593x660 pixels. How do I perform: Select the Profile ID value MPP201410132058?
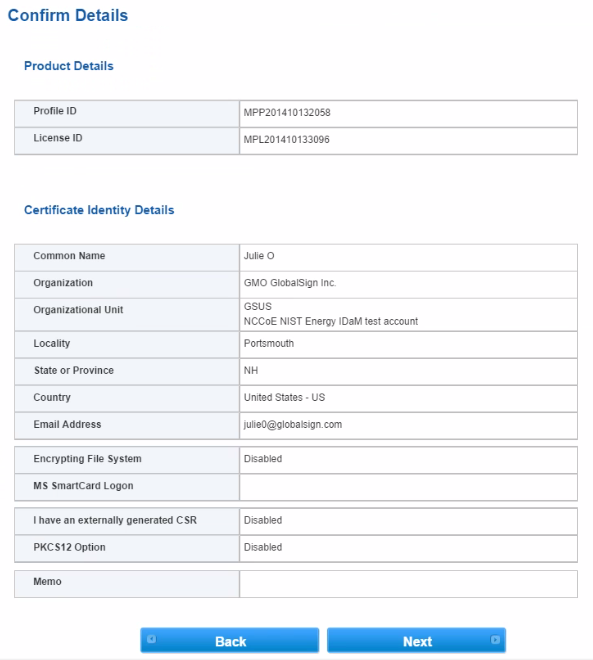coord(287,112)
